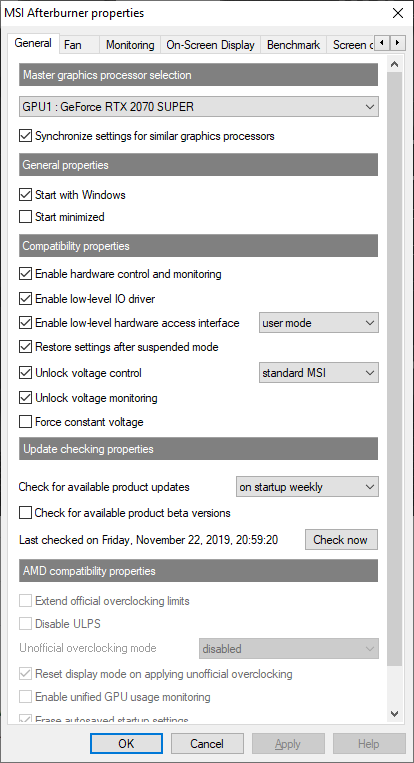Click the tab strip left arrow

(x=382, y=43)
